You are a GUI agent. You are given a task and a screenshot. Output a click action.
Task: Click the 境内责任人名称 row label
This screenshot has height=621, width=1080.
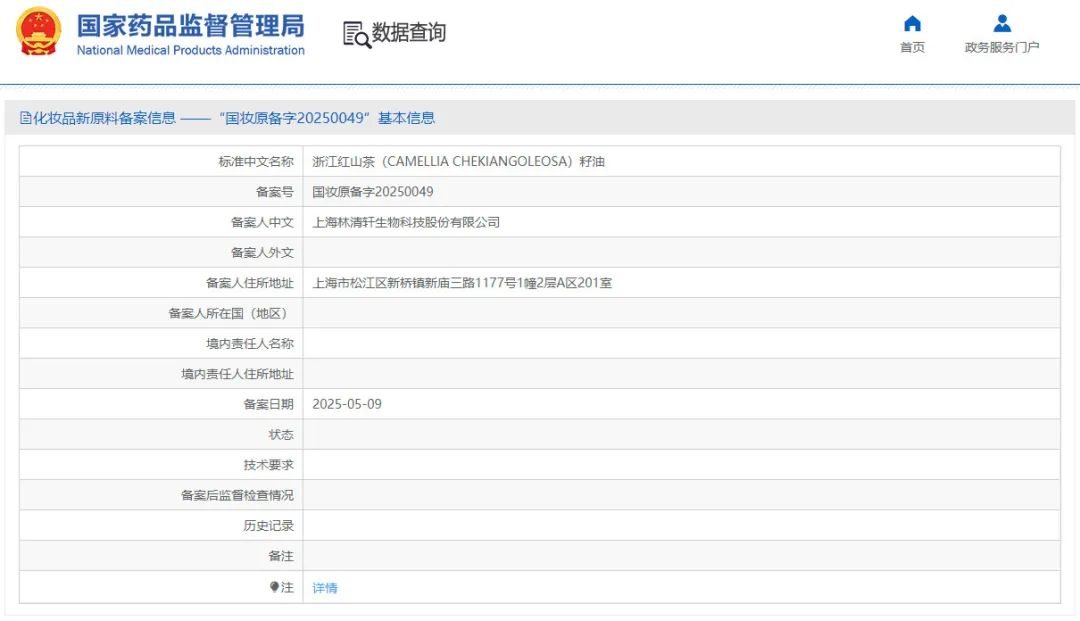(249, 343)
